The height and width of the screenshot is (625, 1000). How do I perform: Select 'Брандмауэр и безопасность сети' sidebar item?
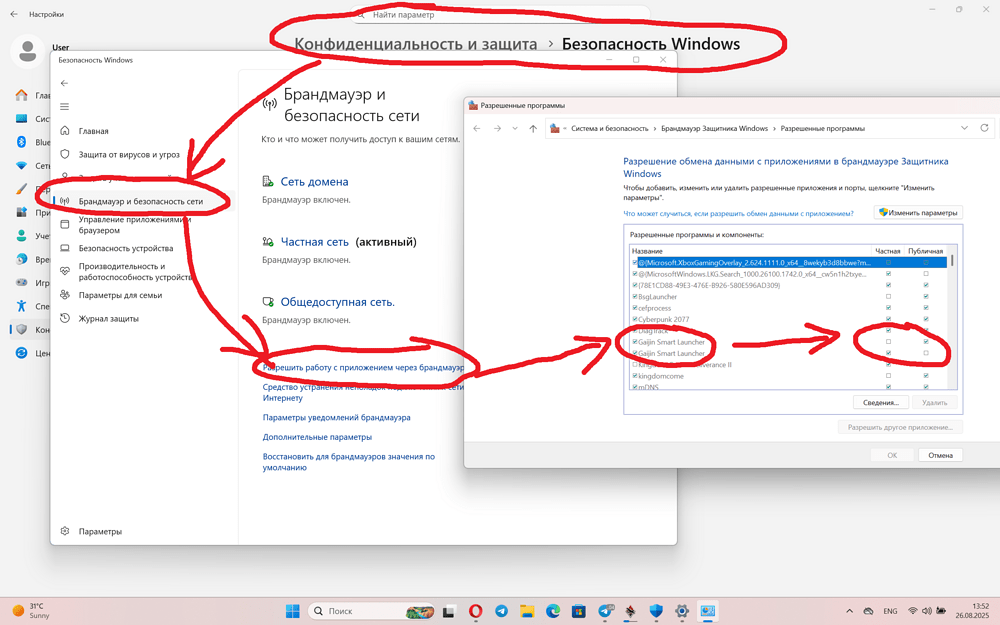click(141, 201)
